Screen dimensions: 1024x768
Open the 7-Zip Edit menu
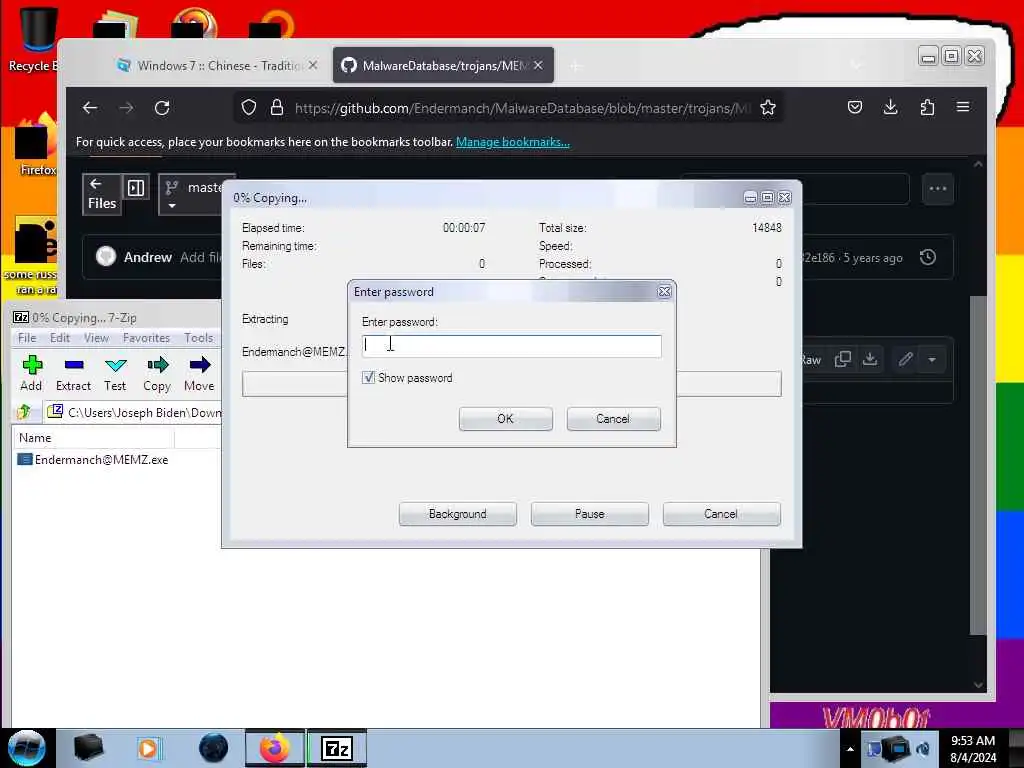pos(59,338)
